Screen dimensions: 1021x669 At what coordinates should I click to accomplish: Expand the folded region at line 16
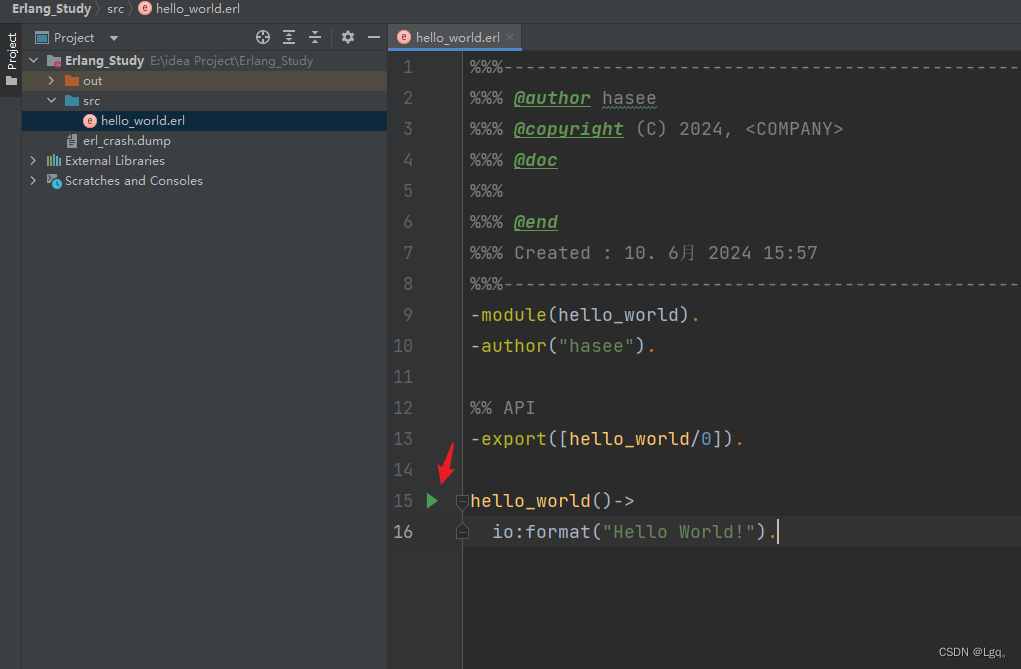461,531
